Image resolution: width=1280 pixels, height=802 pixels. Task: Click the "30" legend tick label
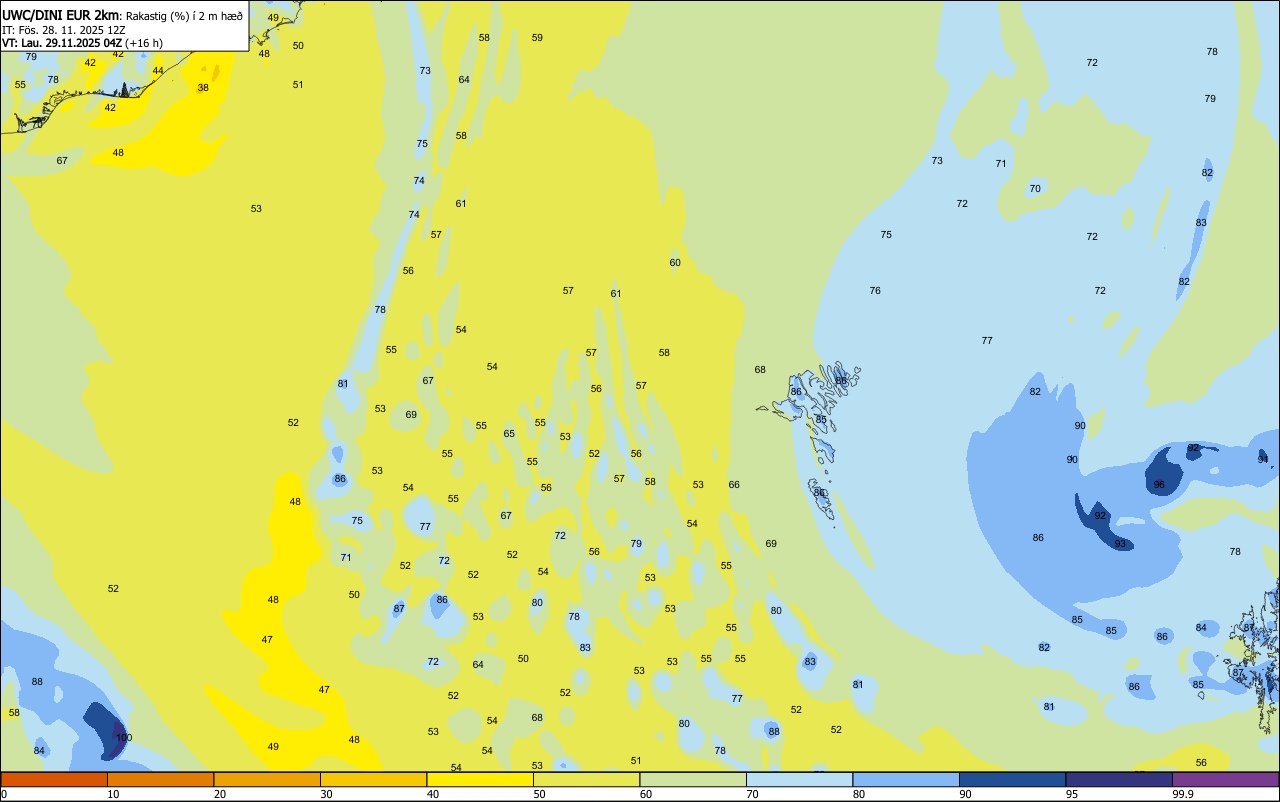pos(326,794)
